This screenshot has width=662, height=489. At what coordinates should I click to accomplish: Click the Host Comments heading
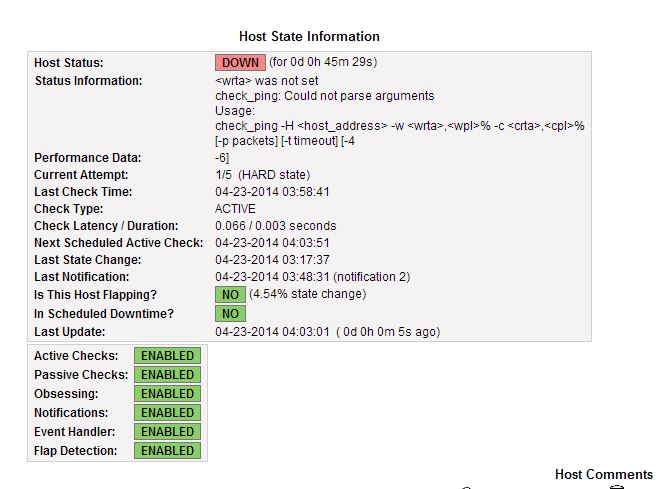click(604, 474)
